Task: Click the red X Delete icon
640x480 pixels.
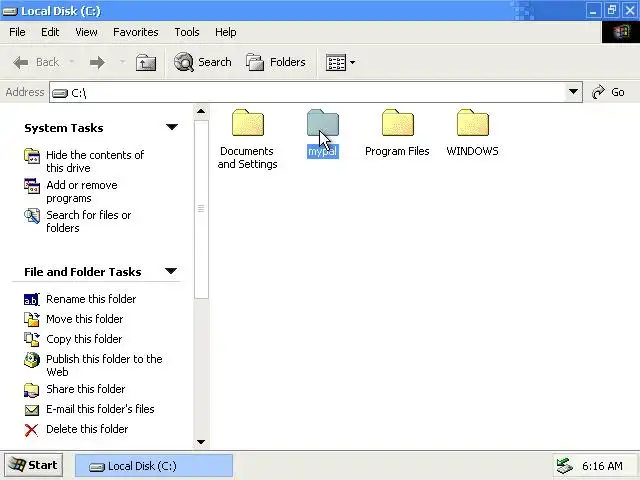Action: pyautogui.click(x=31, y=430)
